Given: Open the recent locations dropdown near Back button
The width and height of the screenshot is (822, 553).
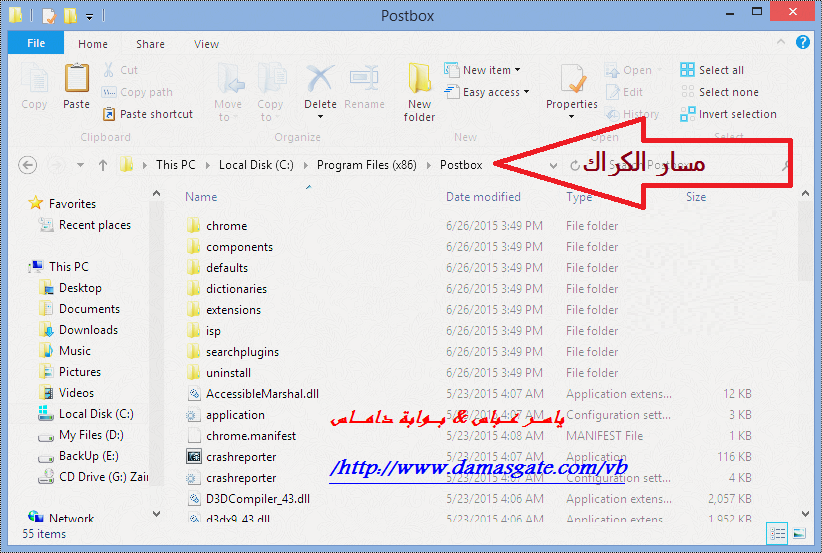Looking at the screenshot, I should pos(80,165).
